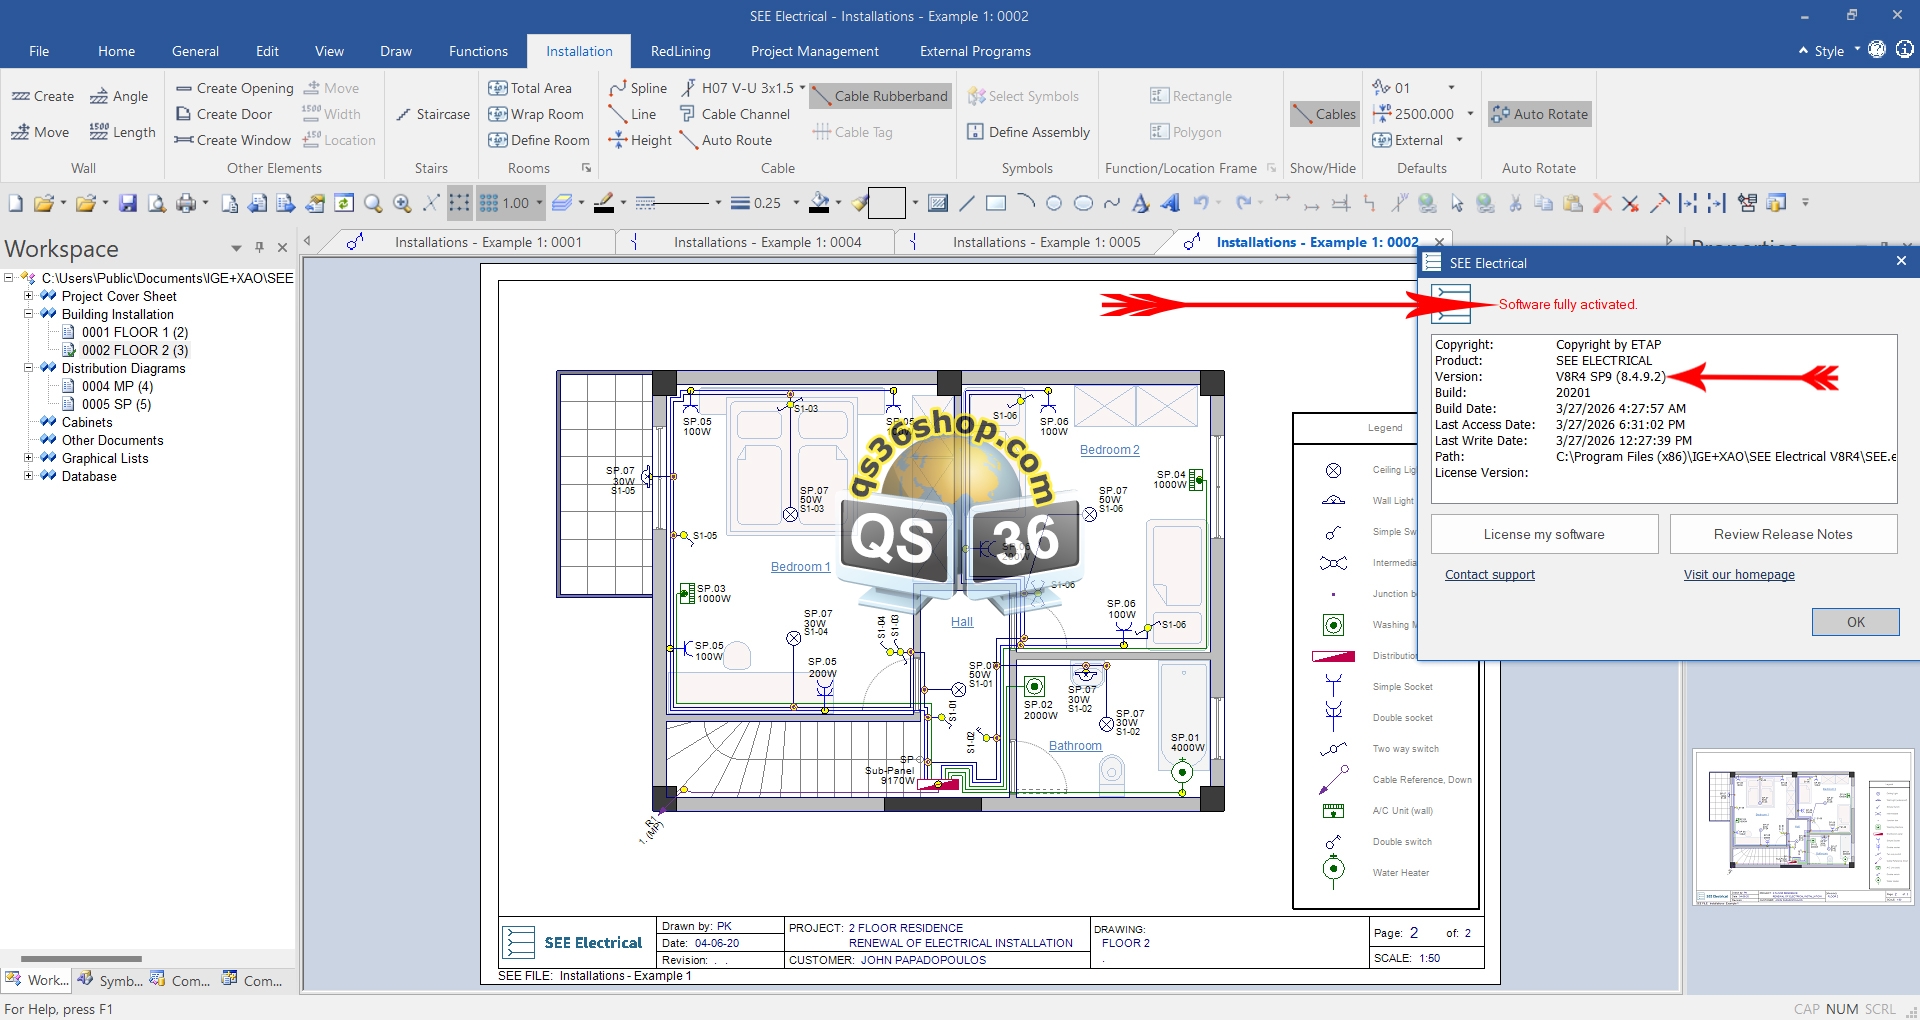
Task: Open the H07 V-U 3x1.5 cable type dropdown
Action: 802,88
